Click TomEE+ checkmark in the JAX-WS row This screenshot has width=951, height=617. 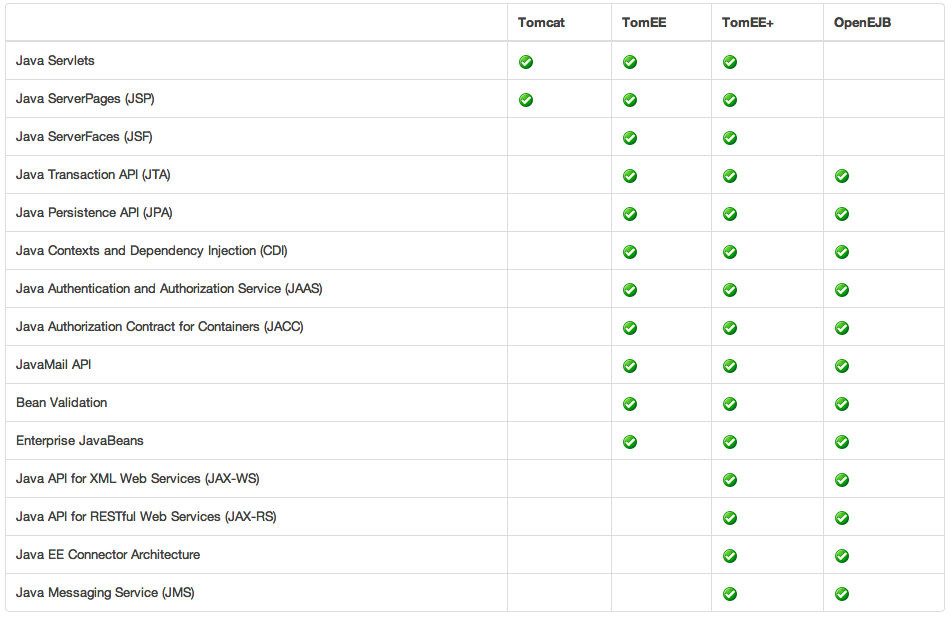point(730,480)
